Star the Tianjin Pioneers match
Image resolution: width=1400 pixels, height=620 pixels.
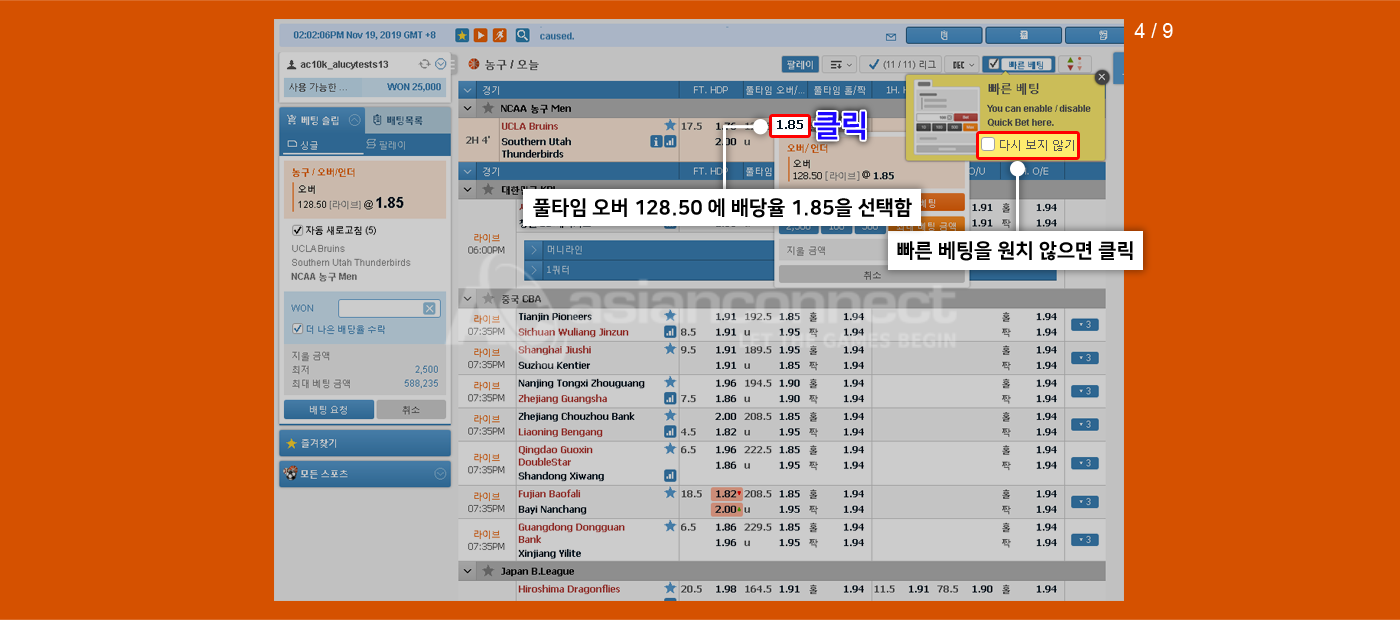click(x=670, y=315)
